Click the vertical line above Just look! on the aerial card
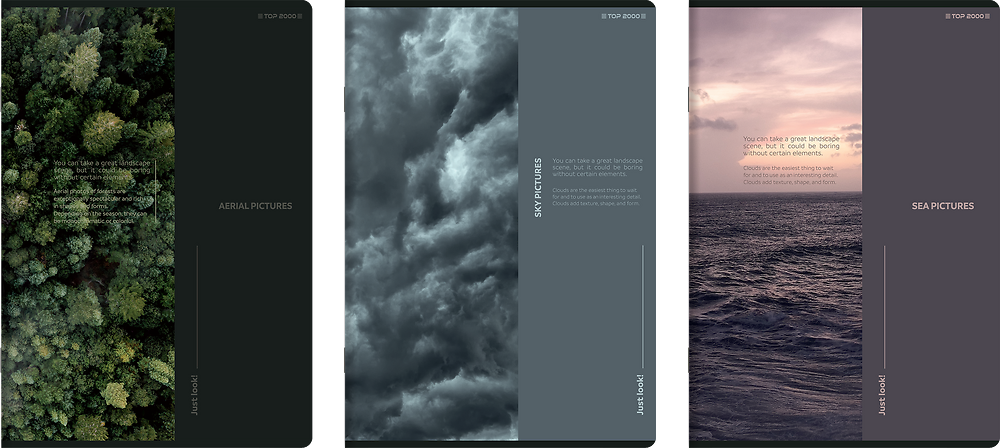1000x448 pixels. [x=197, y=305]
